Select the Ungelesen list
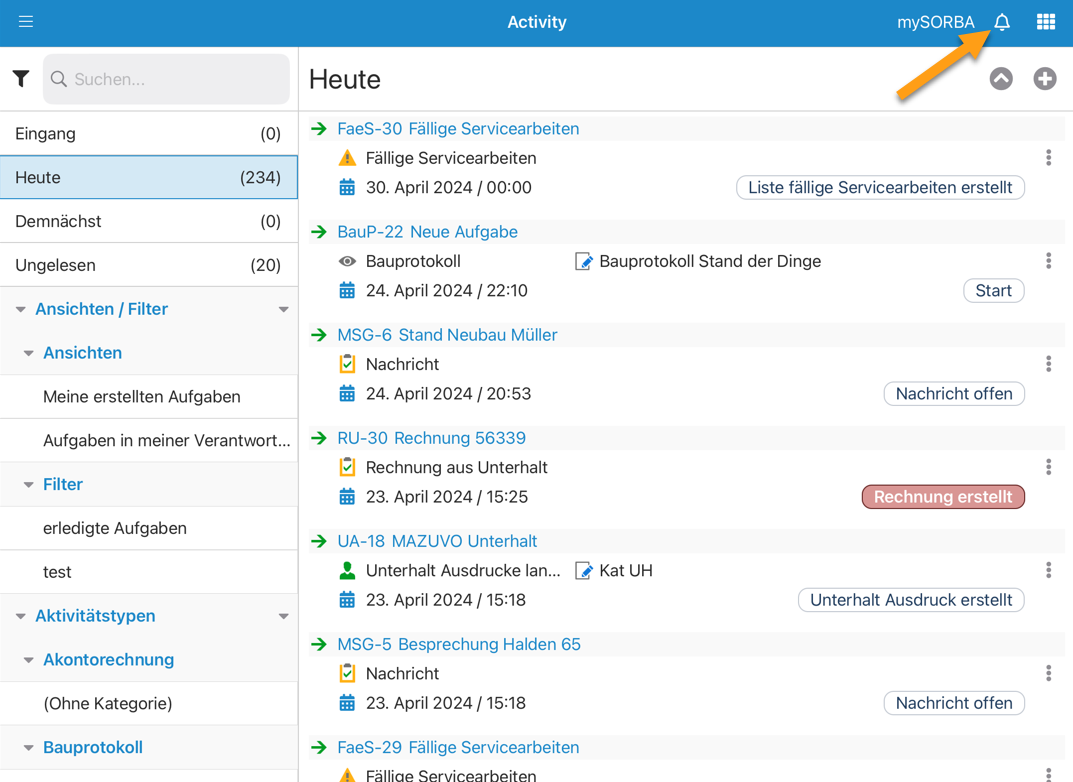Viewport: 1073px width, 782px height. pyautogui.click(x=148, y=265)
